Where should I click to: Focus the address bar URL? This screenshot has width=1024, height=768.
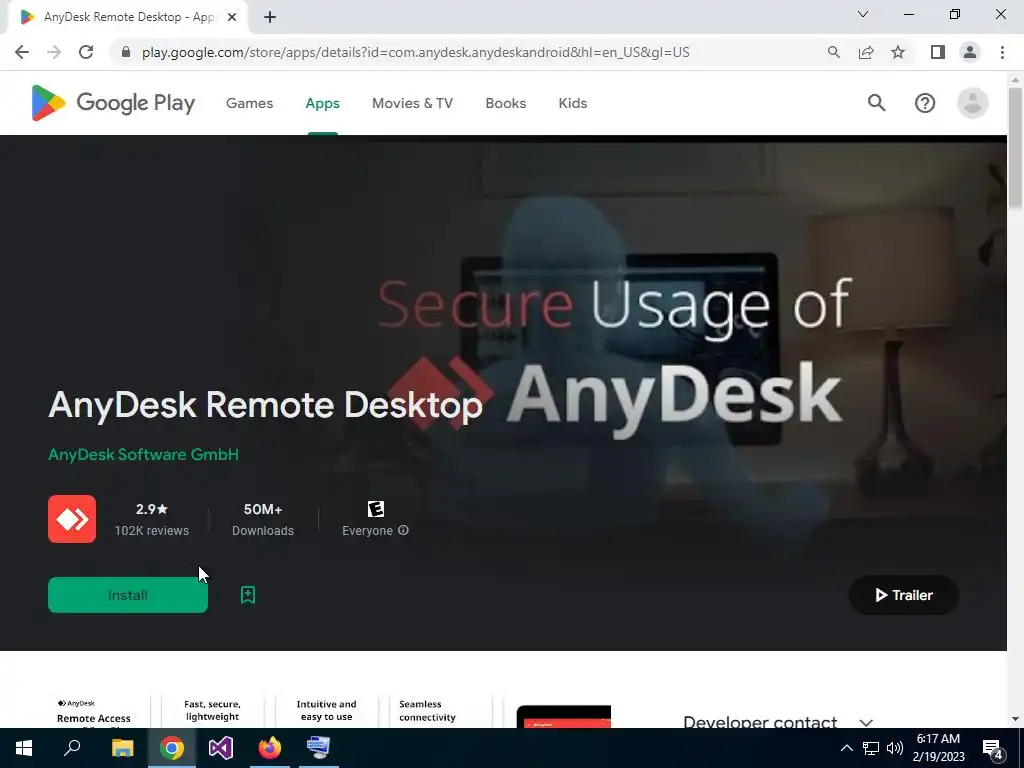(415, 52)
